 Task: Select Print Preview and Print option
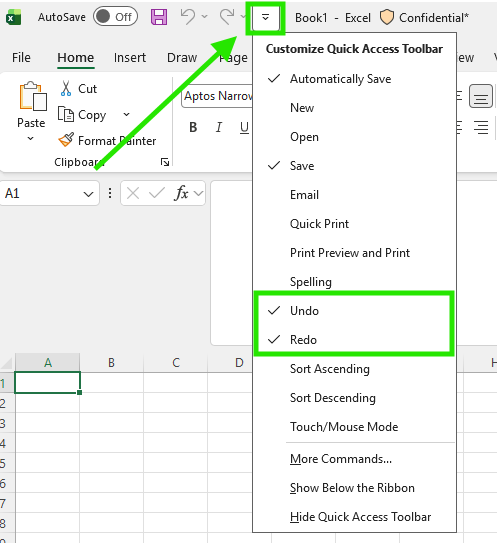coord(354,253)
